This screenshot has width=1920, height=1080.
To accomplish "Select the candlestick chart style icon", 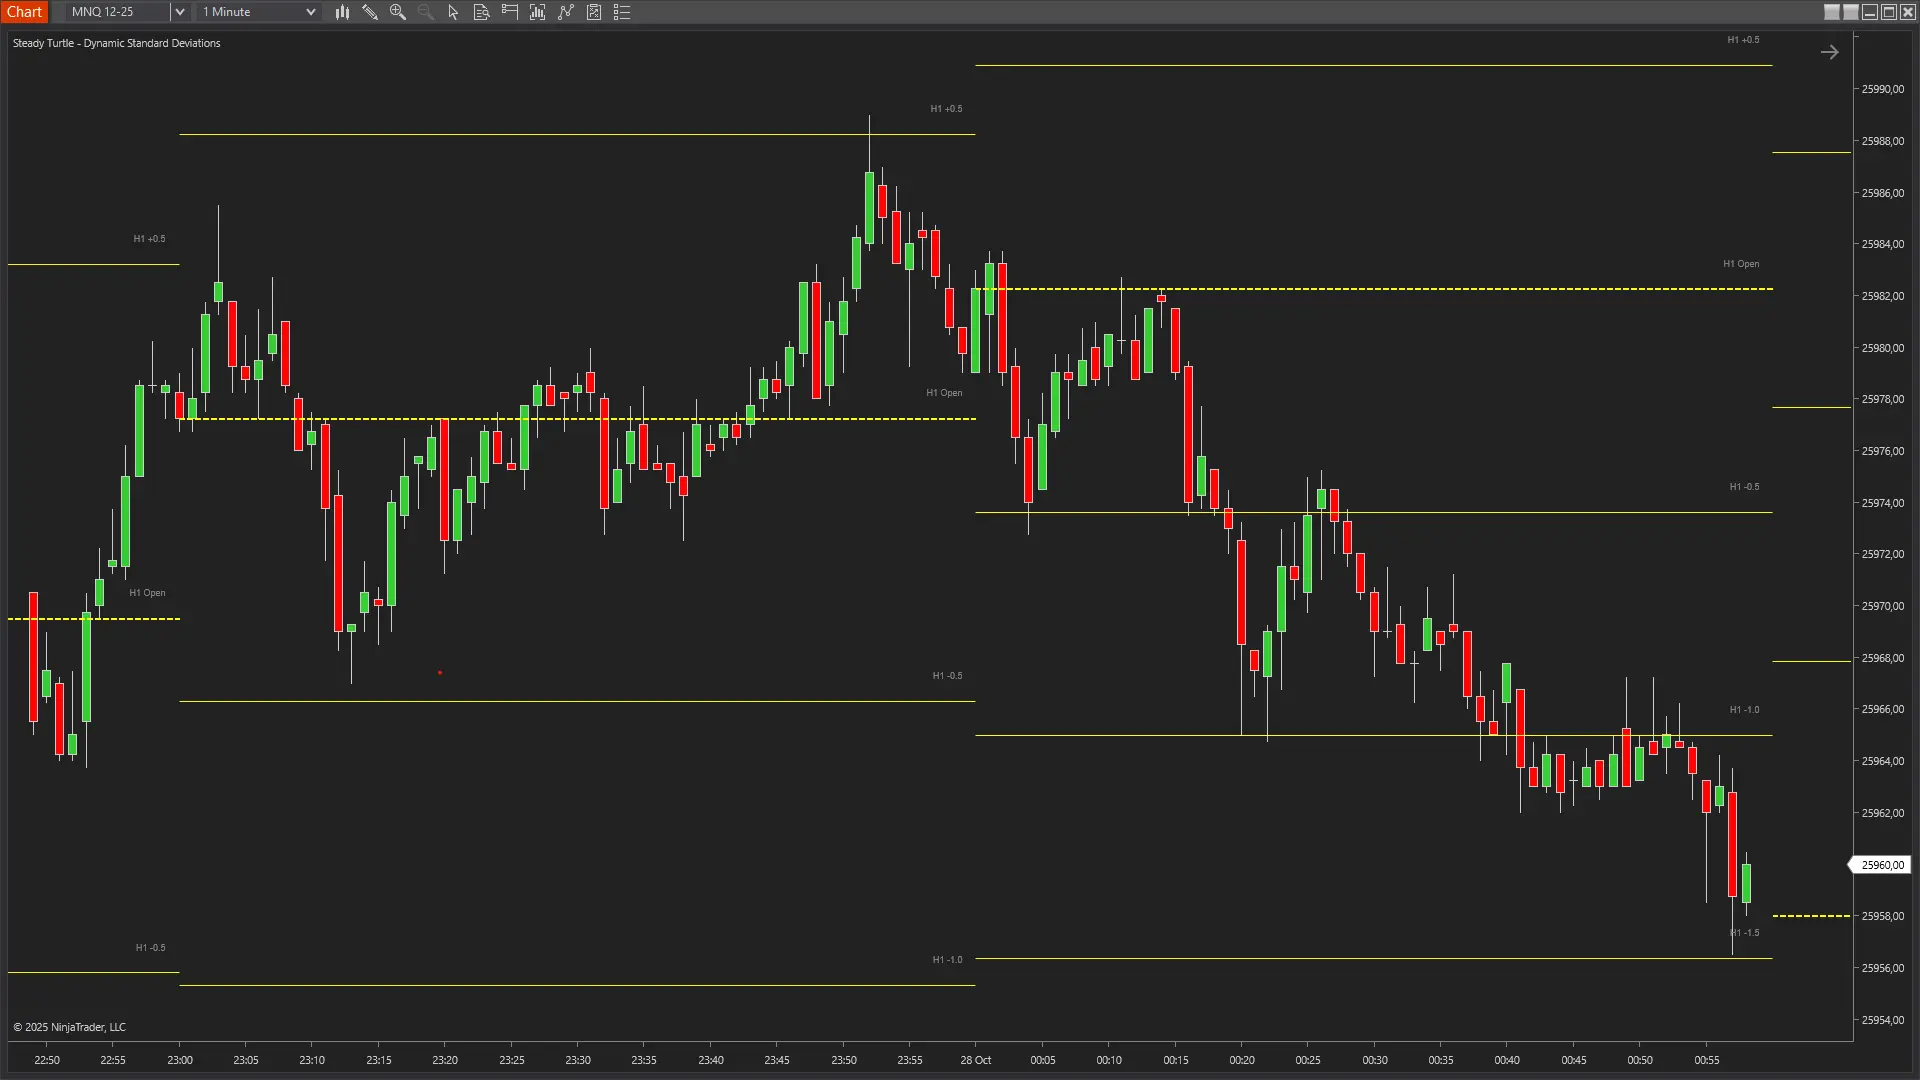I will [x=343, y=12].
